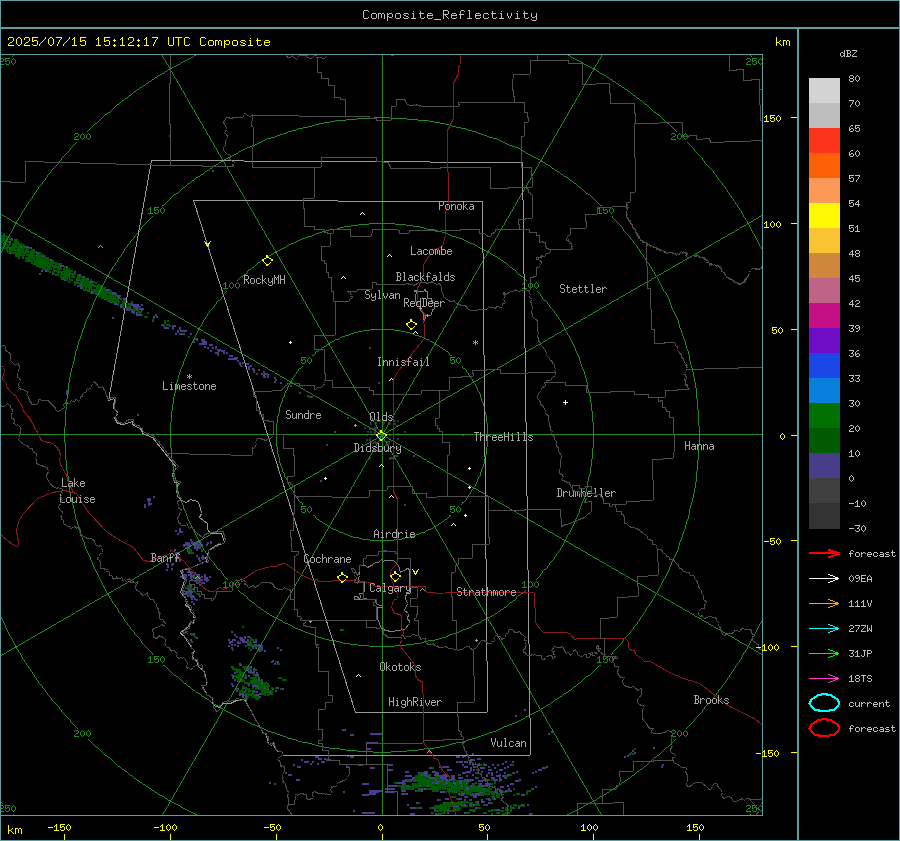Click the Innisfail city label
Screen dimensions: 900x841
click(403, 362)
